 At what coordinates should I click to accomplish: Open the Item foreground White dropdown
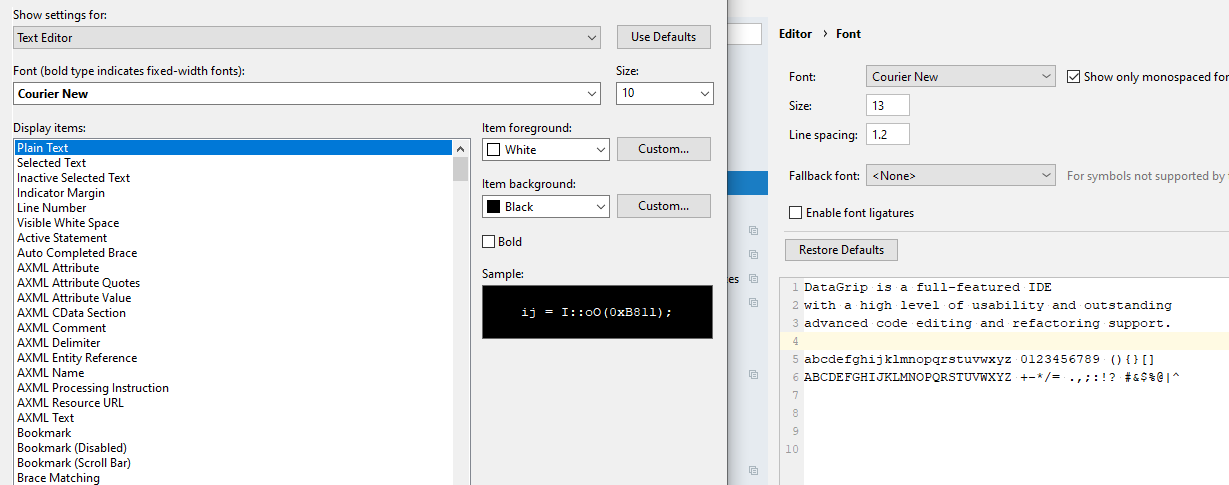pyautogui.click(x=545, y=149)
